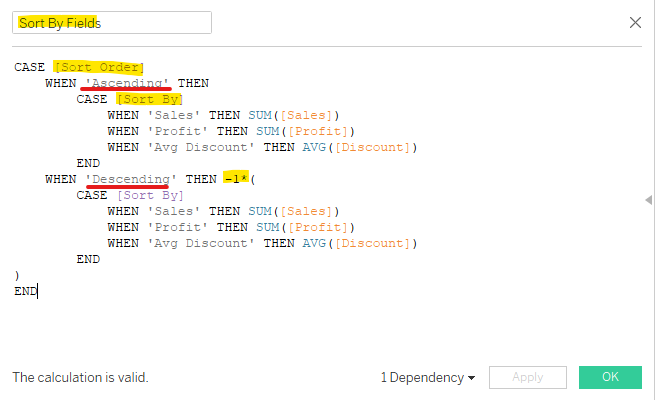
Task: Click the -1* multiplier in formula
Action: 235,179
